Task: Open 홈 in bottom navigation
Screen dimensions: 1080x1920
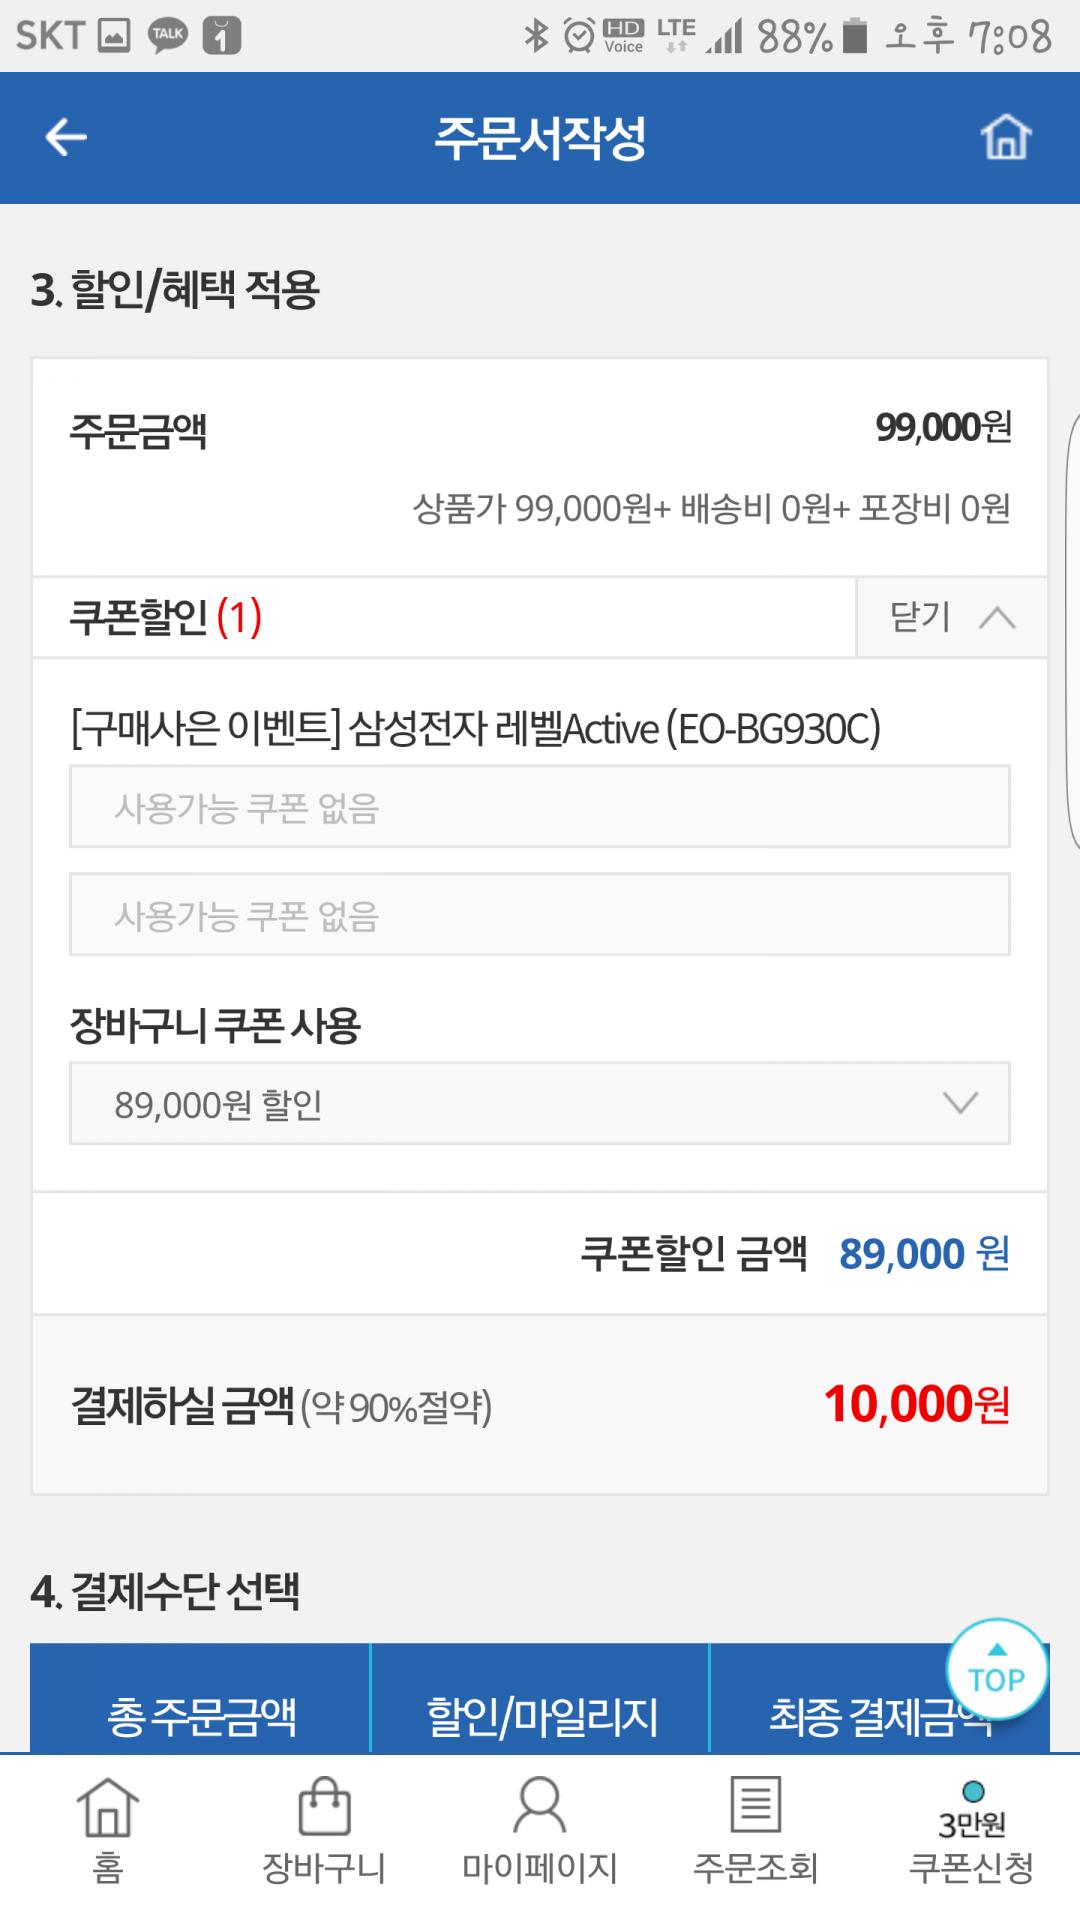Action: pyautogui.click(x=108, y=1830)
